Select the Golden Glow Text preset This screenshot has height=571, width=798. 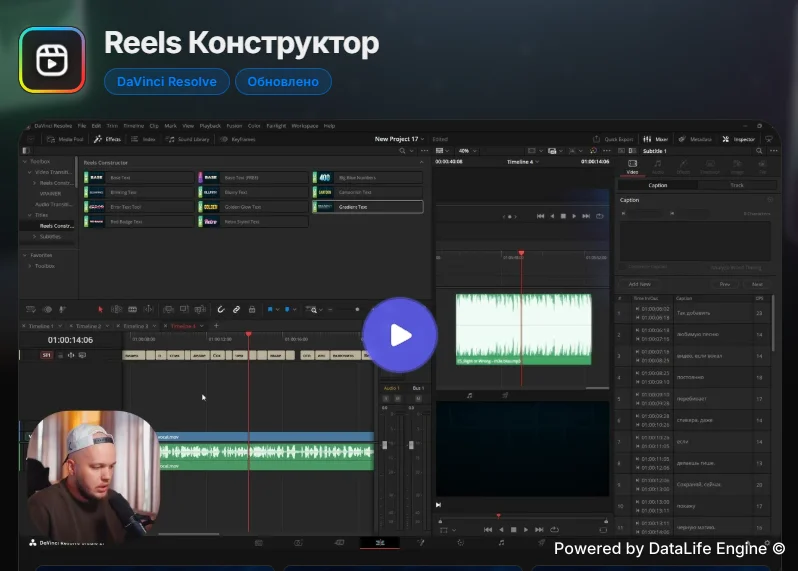253,207
